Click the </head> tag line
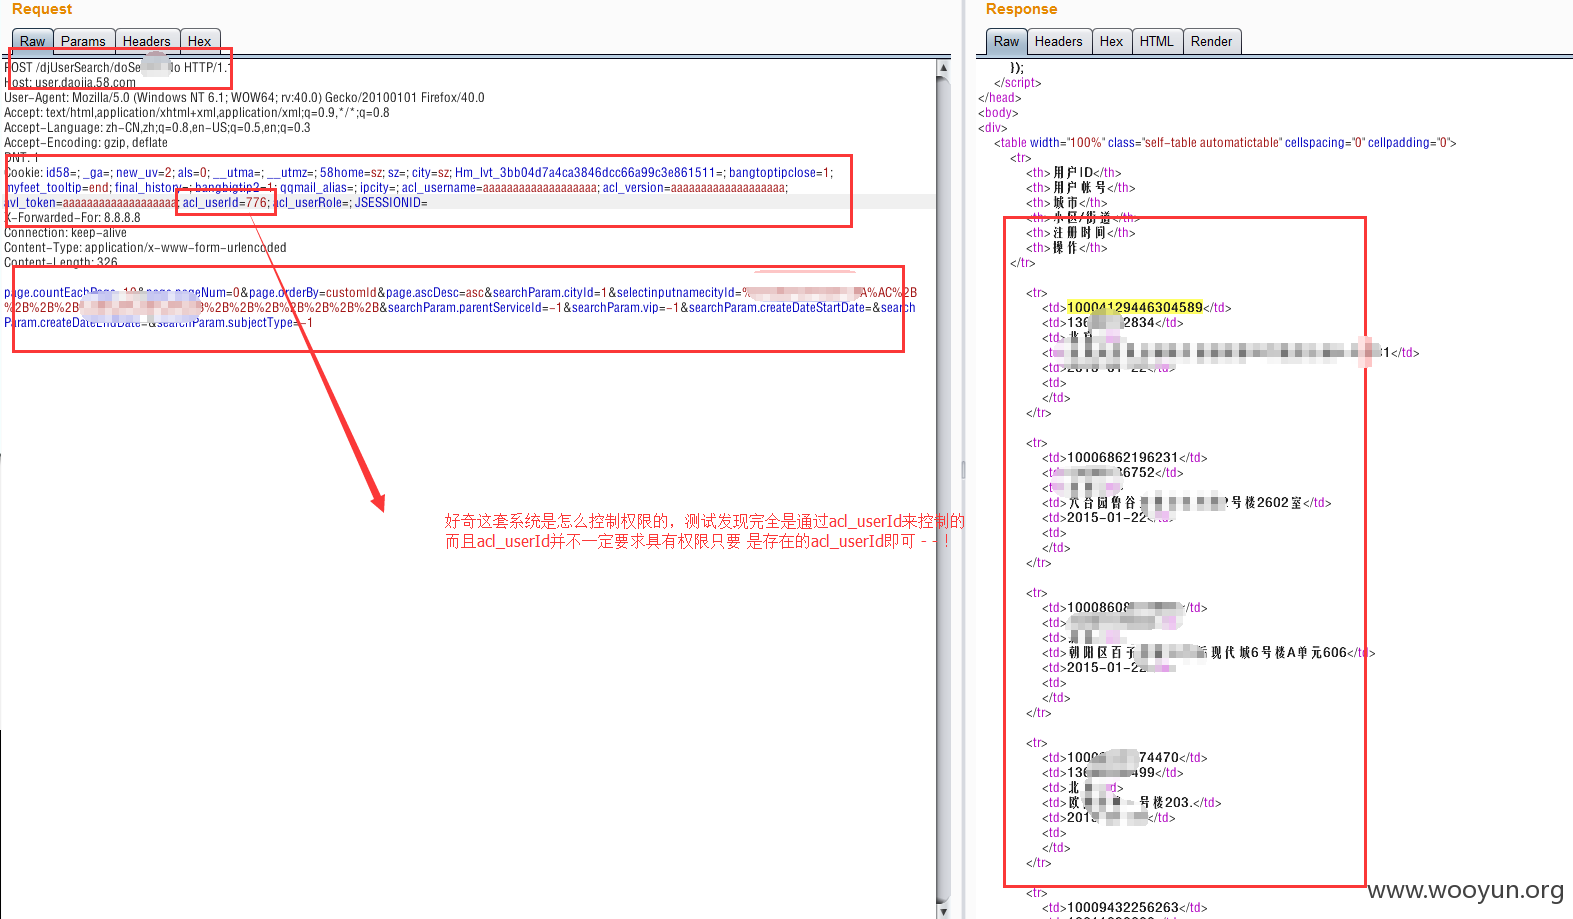This screenshot has width=1573, height=919. (1000, 98)
